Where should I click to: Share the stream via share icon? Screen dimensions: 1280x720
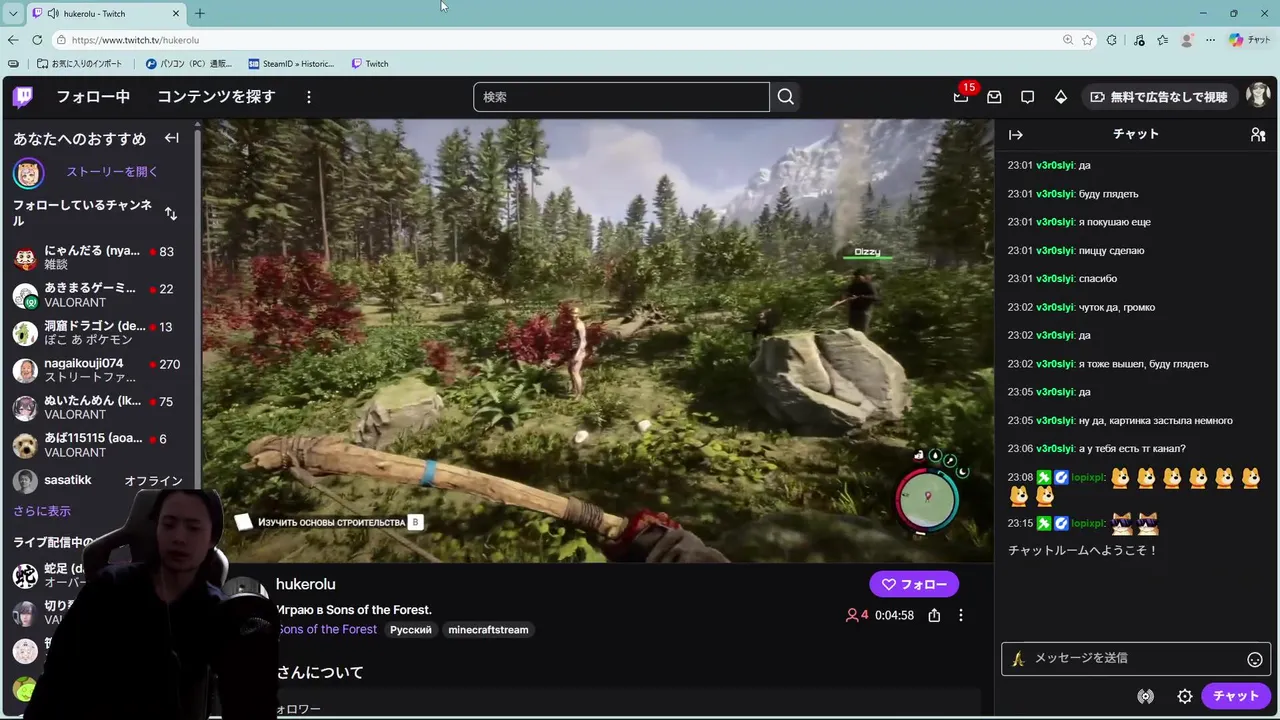[x=934, y=615]
